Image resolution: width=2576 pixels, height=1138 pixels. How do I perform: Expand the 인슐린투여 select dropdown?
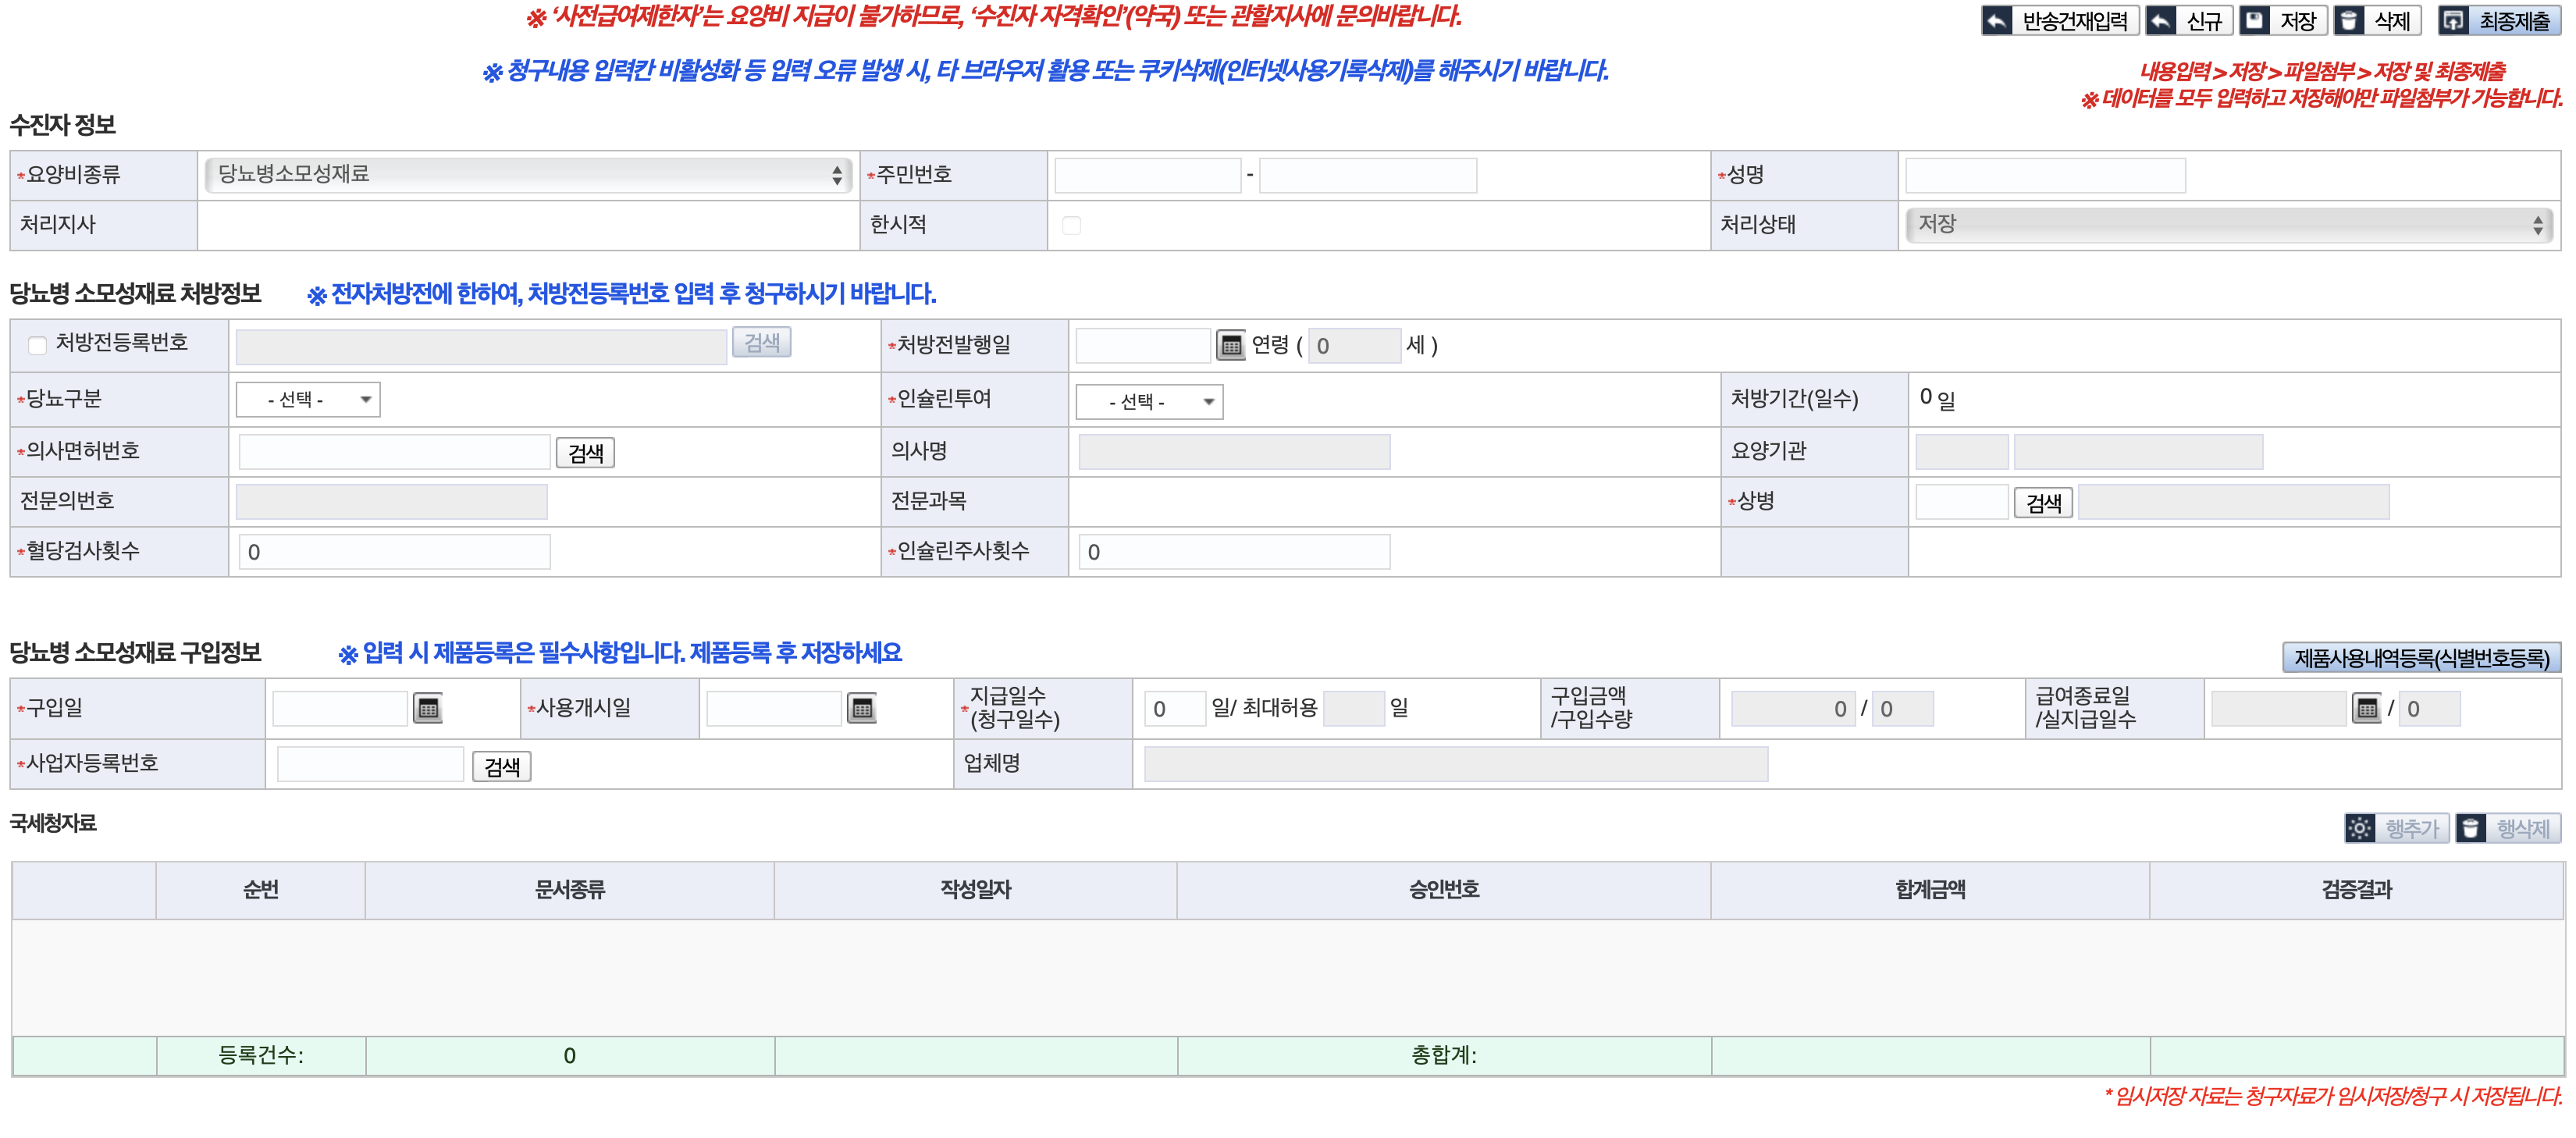1149,402
